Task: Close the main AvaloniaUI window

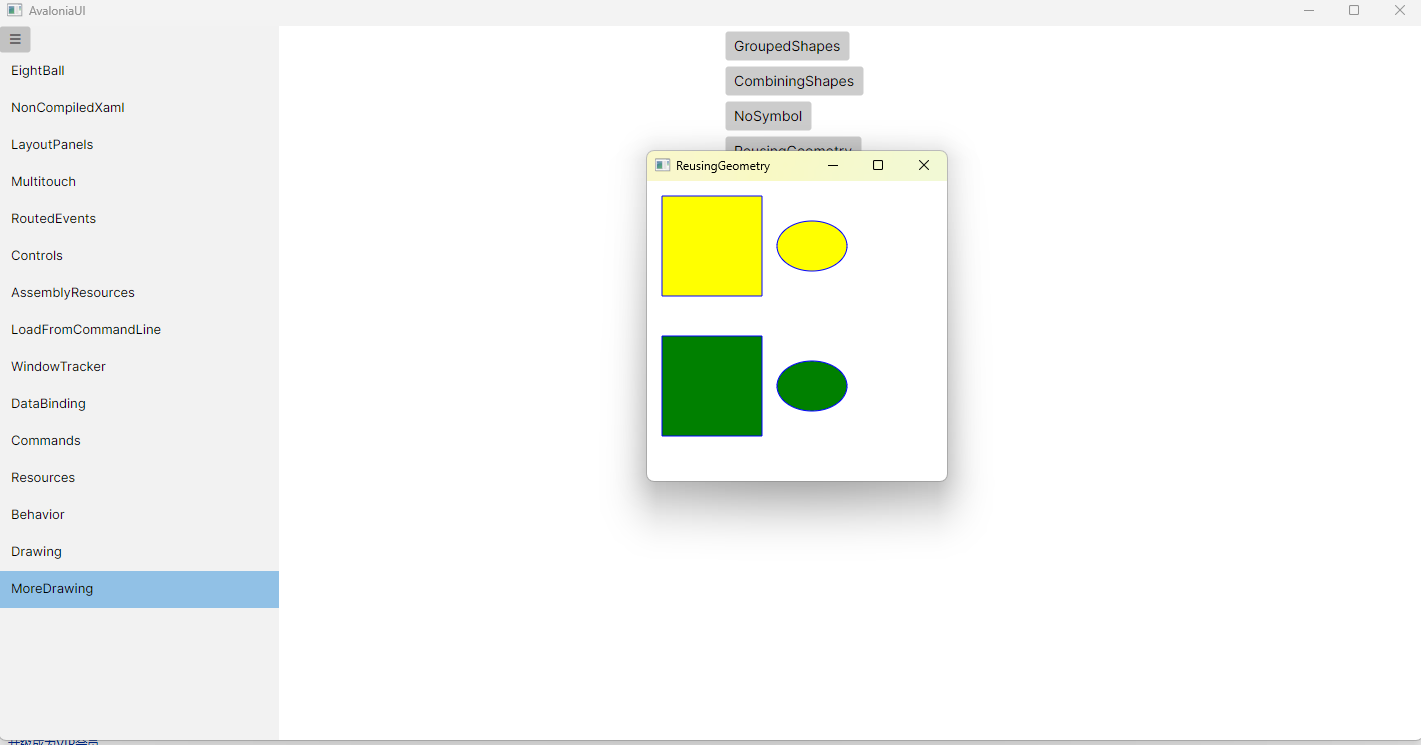Action: 1400,10
